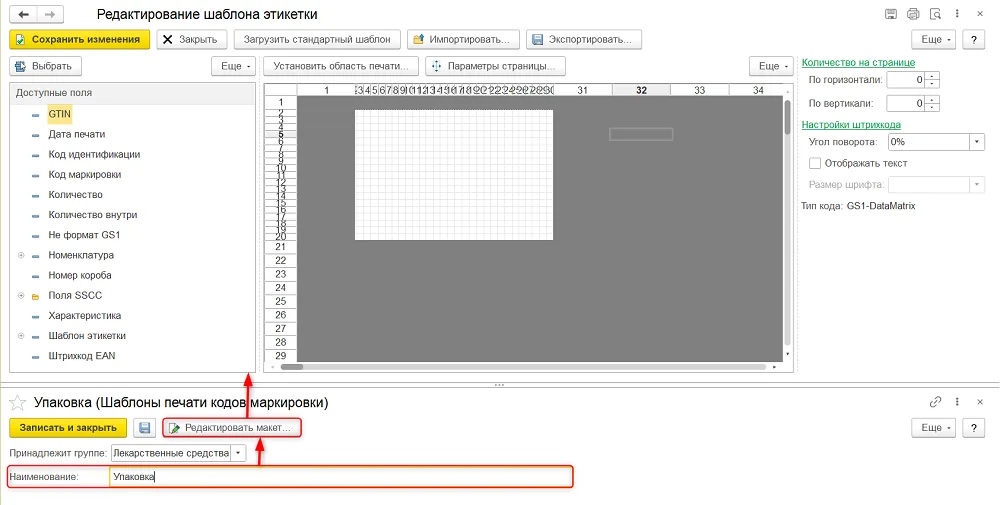
Task: Click row header 25 in the grid
Action: click(281, 301)
